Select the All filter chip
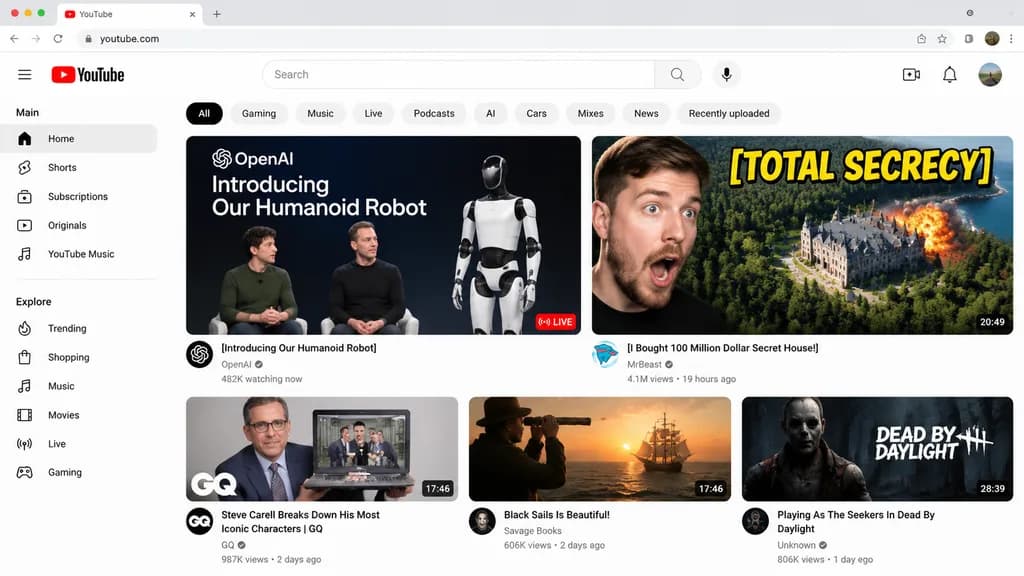 pos(204,114)
